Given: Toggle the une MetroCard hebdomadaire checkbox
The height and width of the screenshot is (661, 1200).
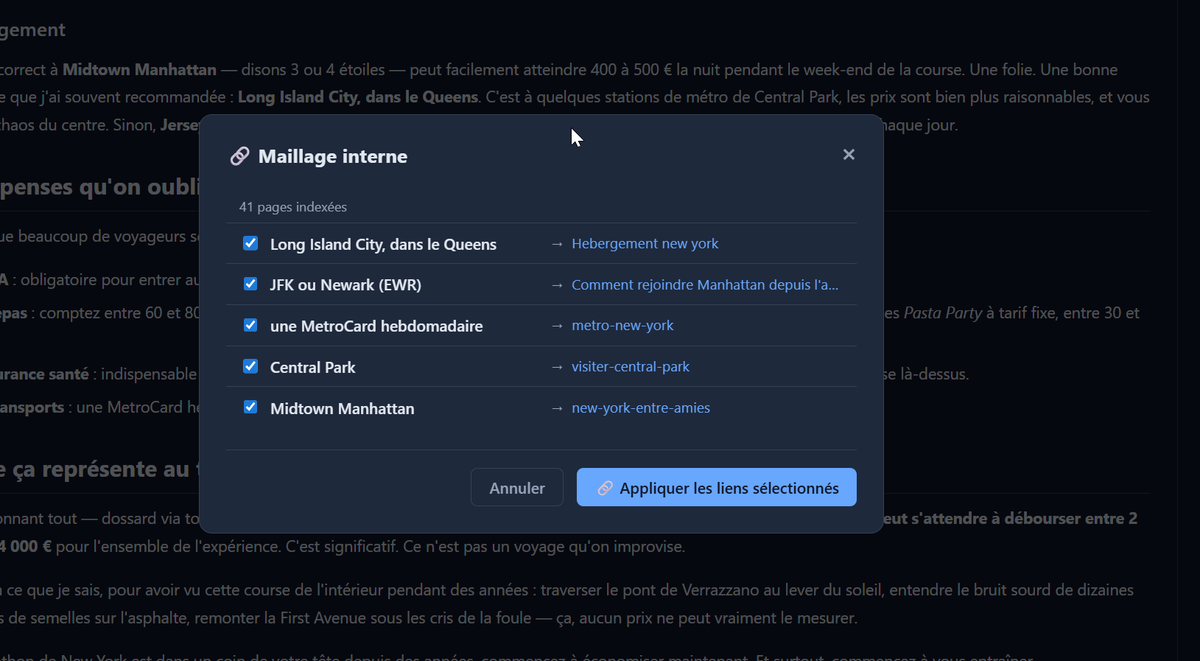Looking at the screenshot, I should click(x=251, y=325).
